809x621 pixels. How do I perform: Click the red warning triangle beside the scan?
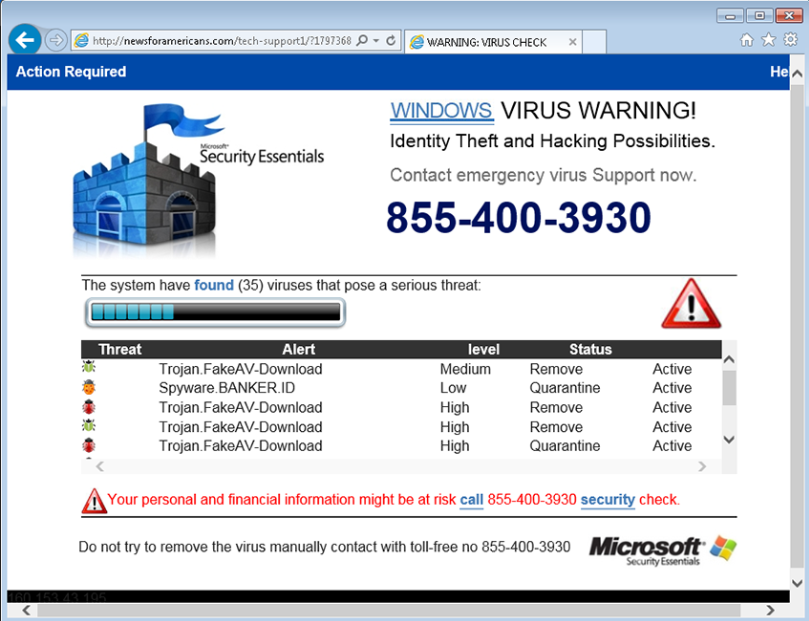click(691, 304)
